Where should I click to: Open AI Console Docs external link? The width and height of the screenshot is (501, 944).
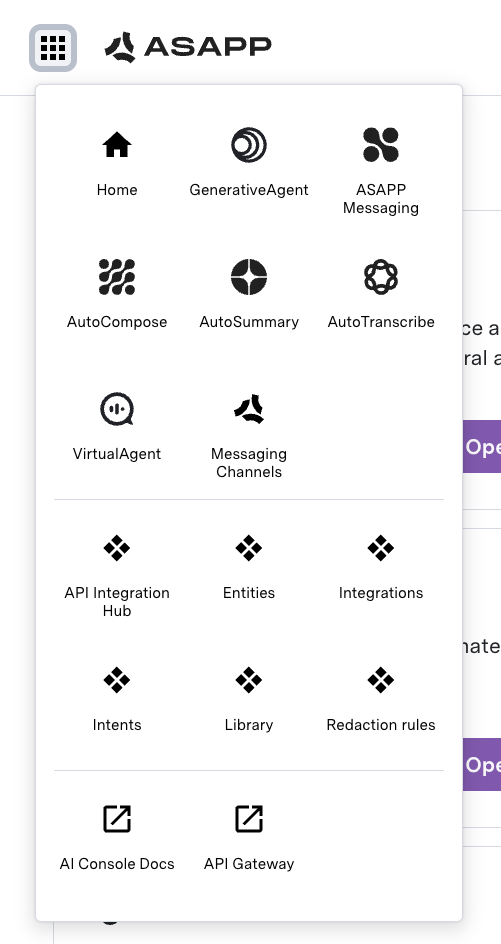tap(117, 838)
